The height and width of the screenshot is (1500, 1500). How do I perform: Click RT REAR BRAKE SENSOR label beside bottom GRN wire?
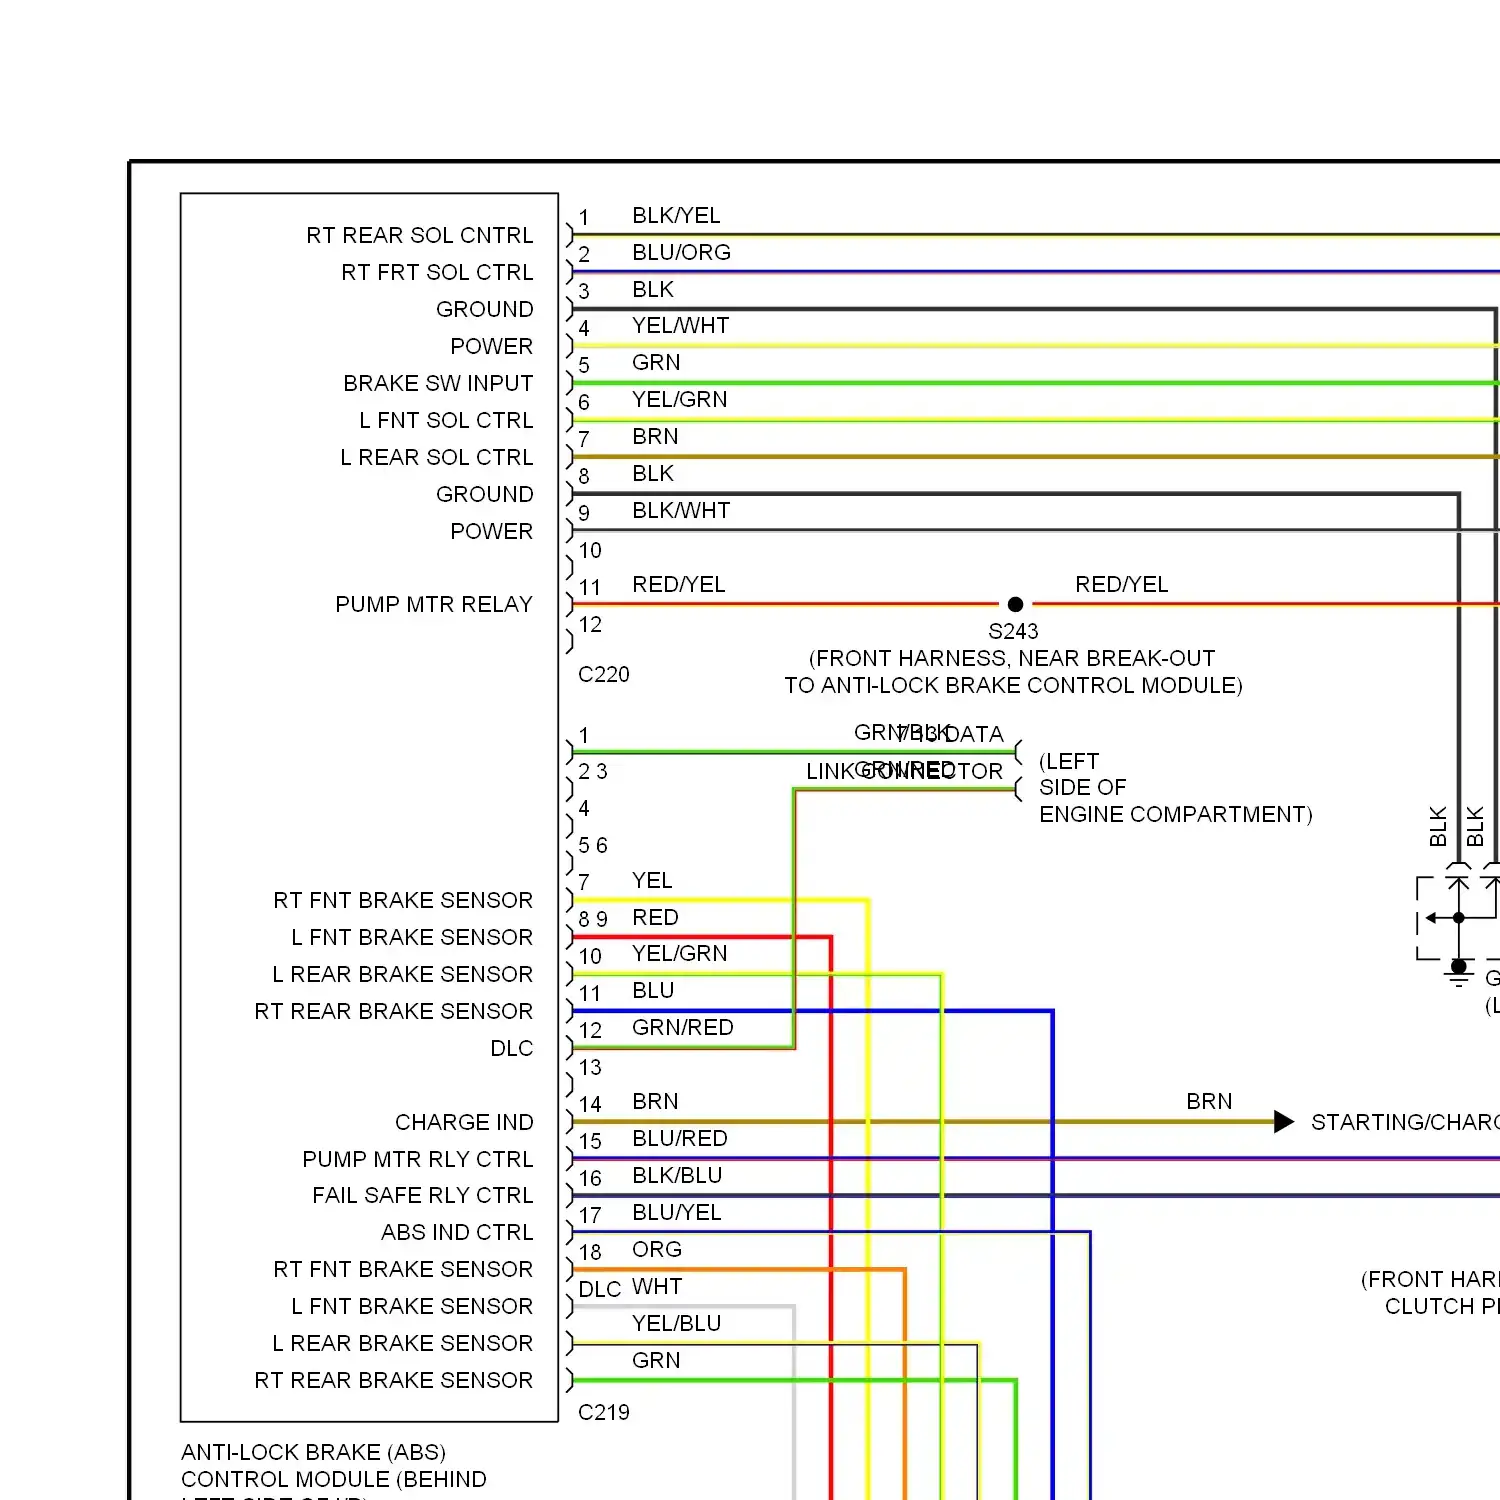pos(394,1380)
